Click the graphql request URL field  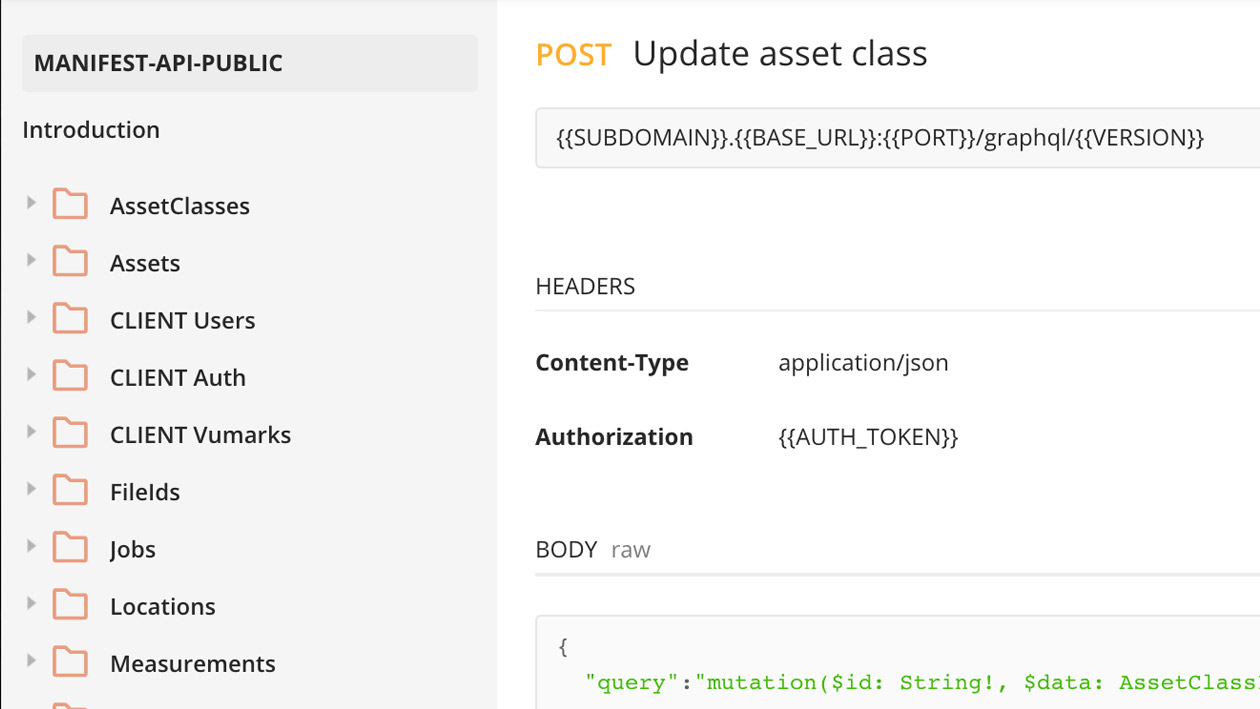tap(897, 138)
